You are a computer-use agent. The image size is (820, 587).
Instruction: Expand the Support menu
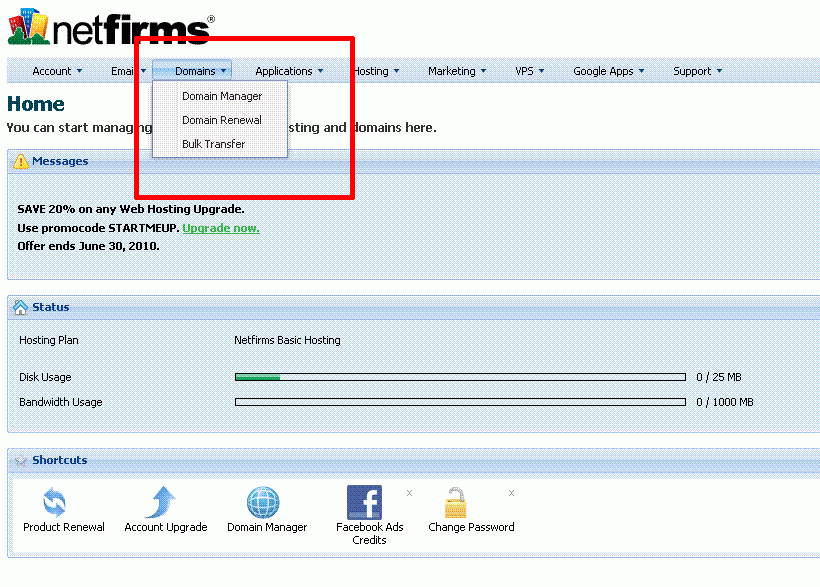pos(697,71)
